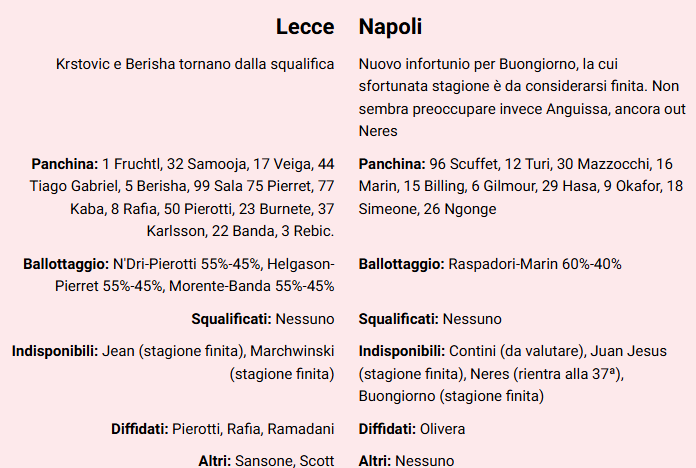Click Lecce's Diffidati label
This screenshot has width=696, height=468.
click(x=139, y=429)
